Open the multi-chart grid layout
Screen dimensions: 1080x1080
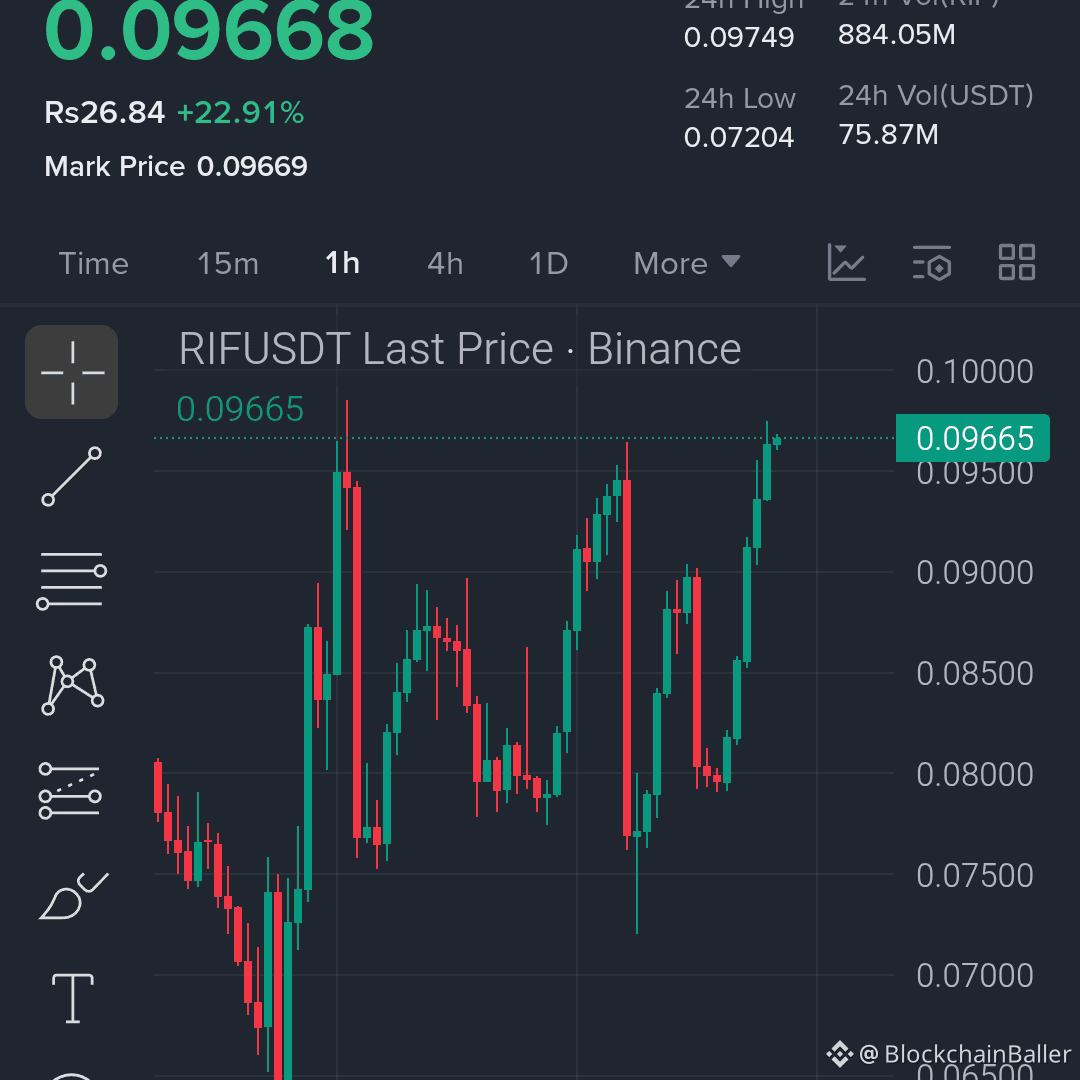(x=1017, y=262)
